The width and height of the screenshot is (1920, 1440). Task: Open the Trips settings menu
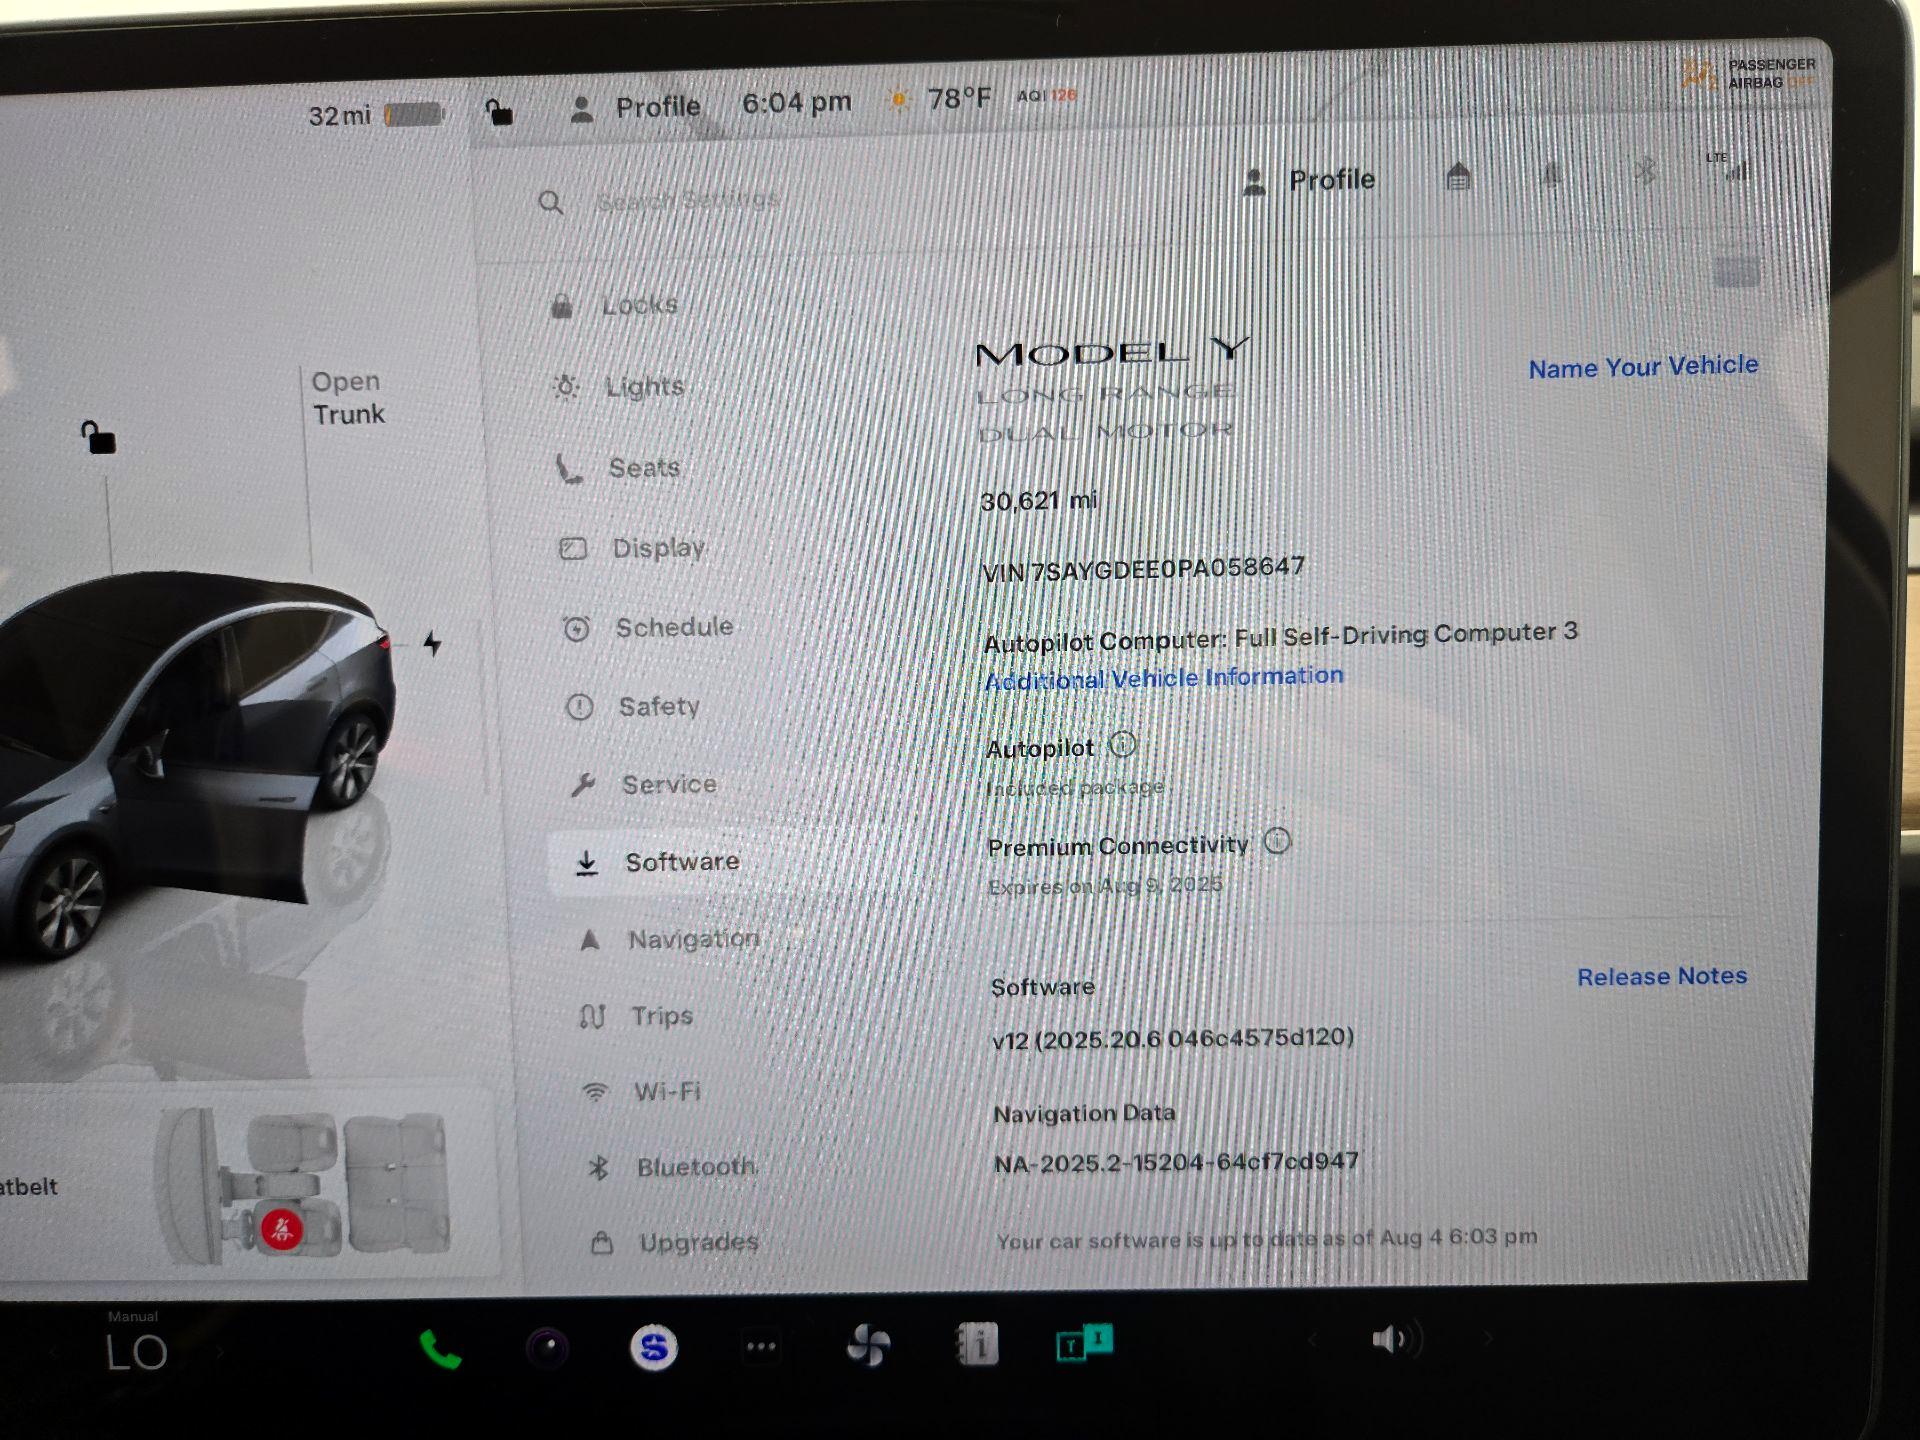click(636, 1016)
